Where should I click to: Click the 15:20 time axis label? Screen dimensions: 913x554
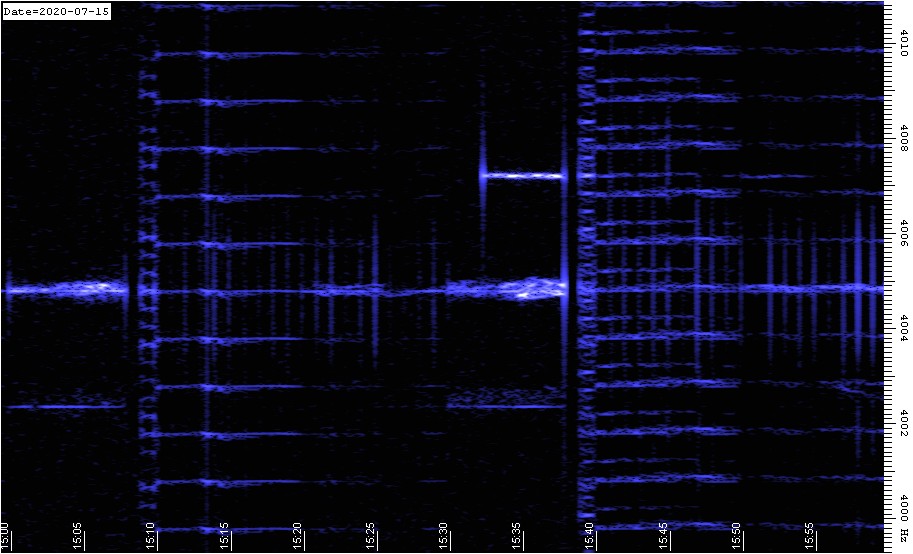coord(298,534)
